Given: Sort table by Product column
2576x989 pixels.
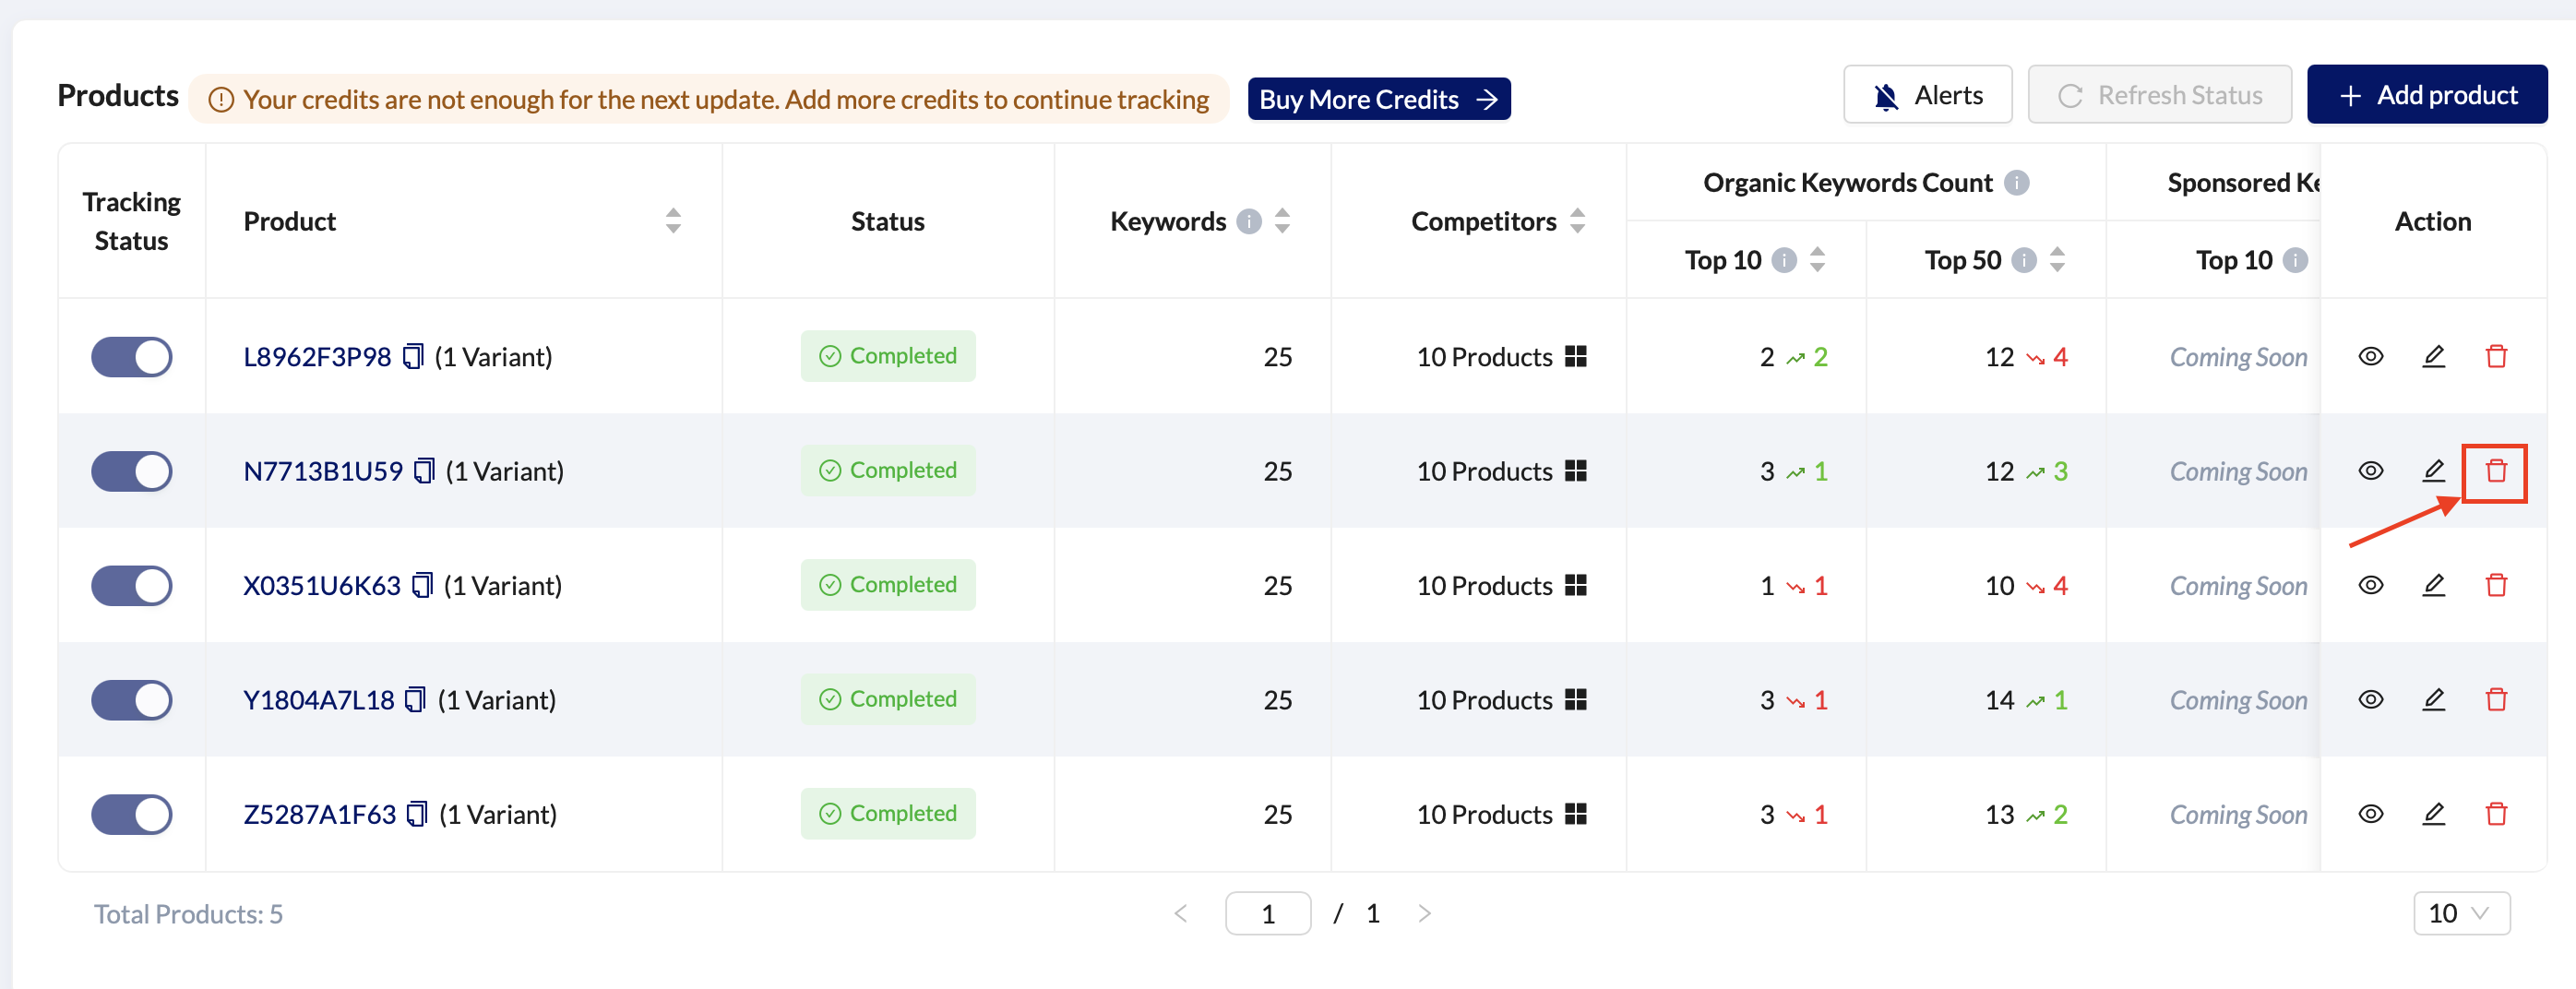Looking at the screenshot, I should (x=673, y=221).
